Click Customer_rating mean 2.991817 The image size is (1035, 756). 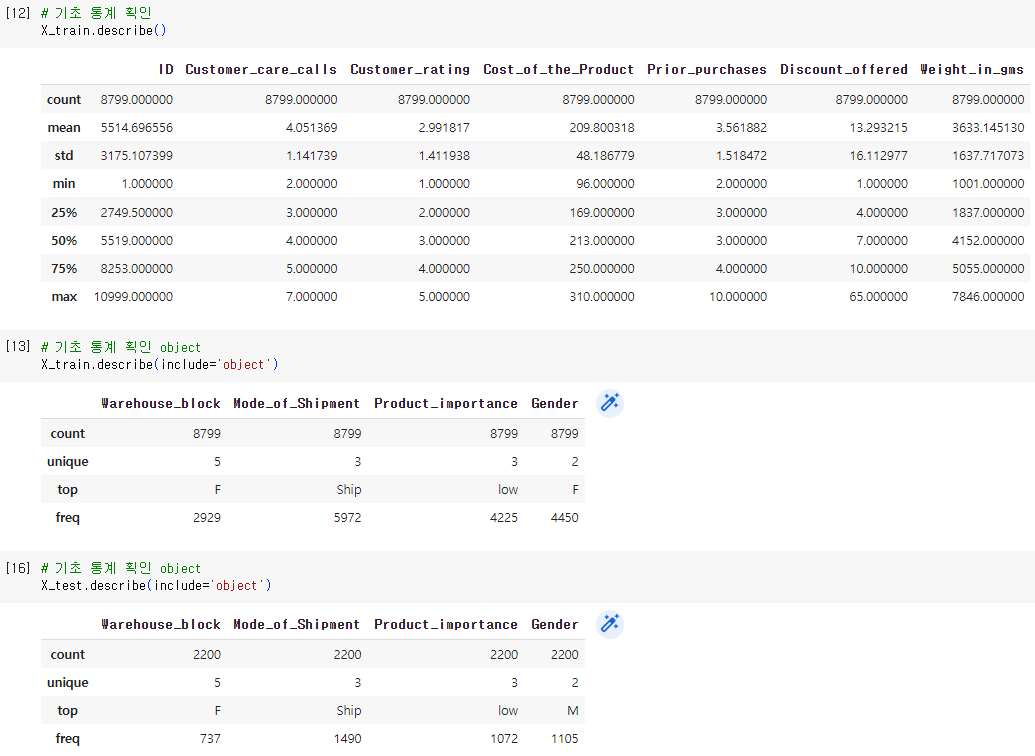(444, 127)
